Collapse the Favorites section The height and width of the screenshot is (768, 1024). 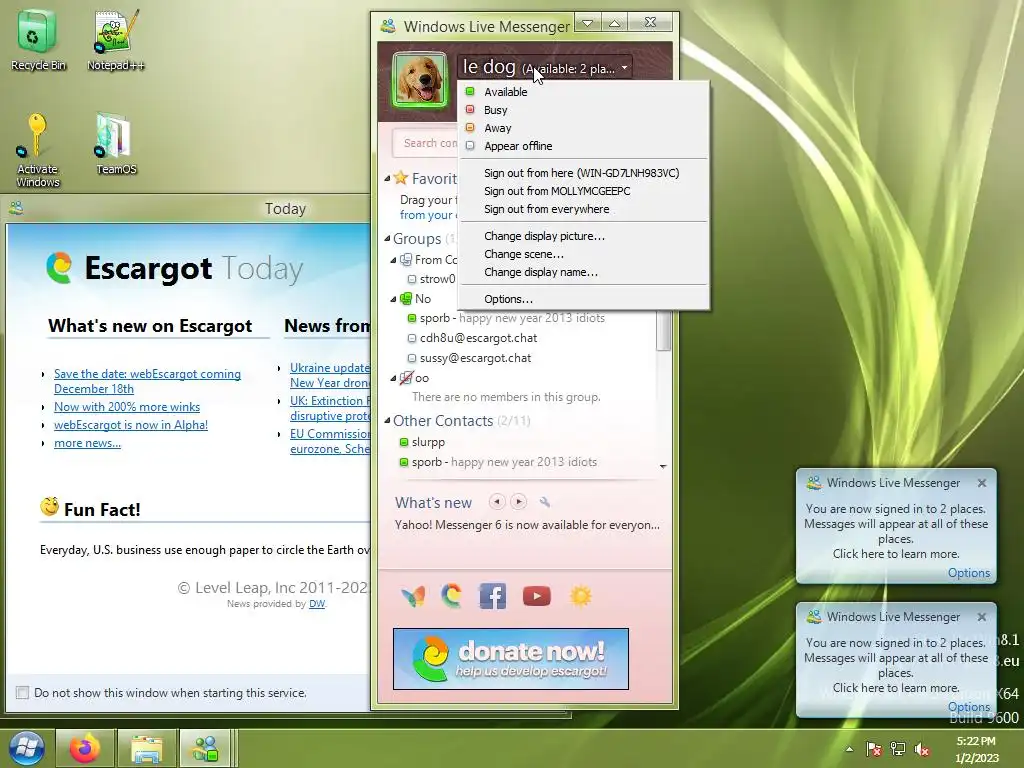click(x=387, y=178)
